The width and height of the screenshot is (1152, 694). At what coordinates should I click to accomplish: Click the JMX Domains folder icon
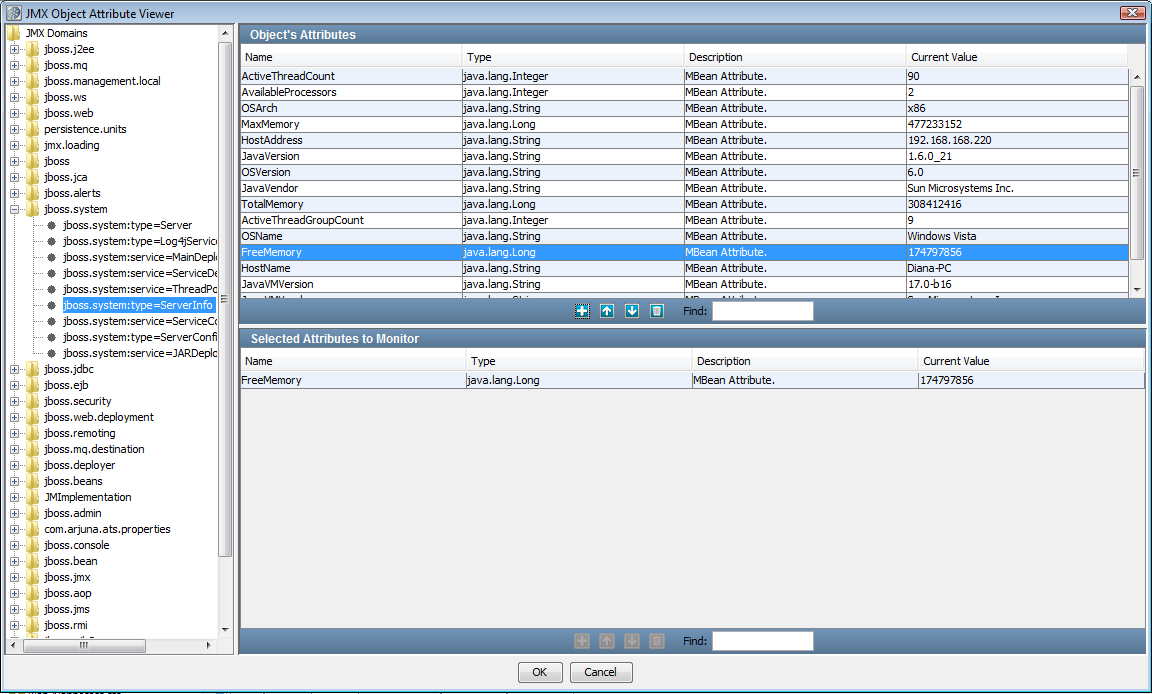[13, 32]
